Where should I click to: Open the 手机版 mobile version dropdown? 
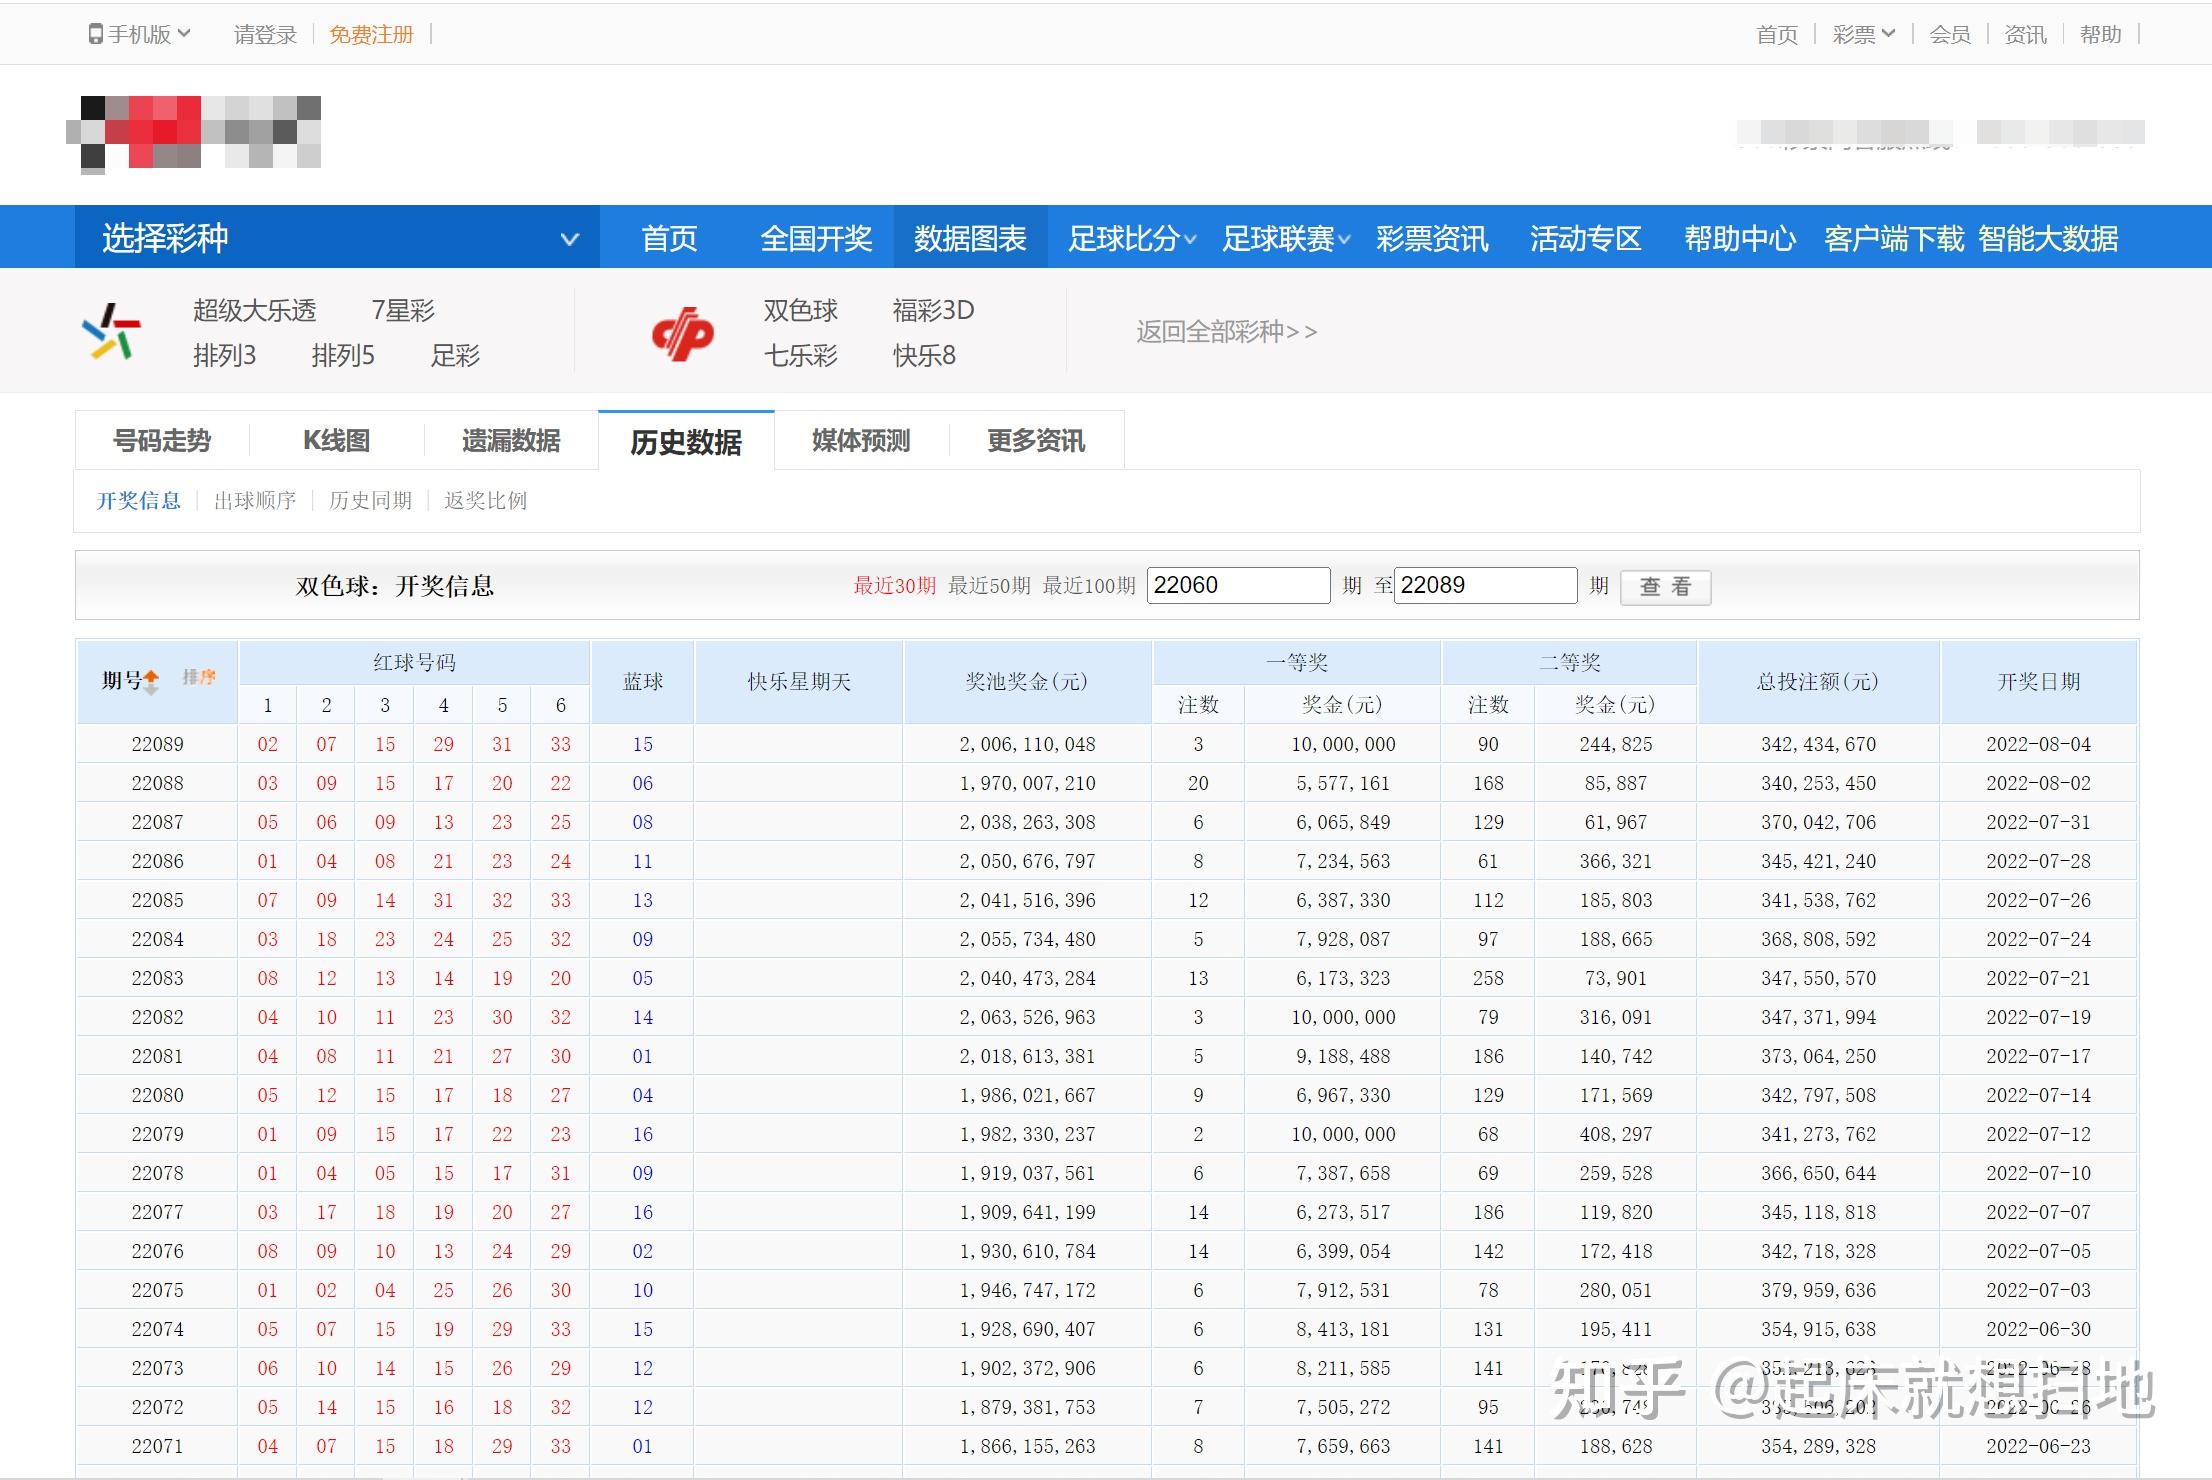pyautogui.click(x=139, y=34)
